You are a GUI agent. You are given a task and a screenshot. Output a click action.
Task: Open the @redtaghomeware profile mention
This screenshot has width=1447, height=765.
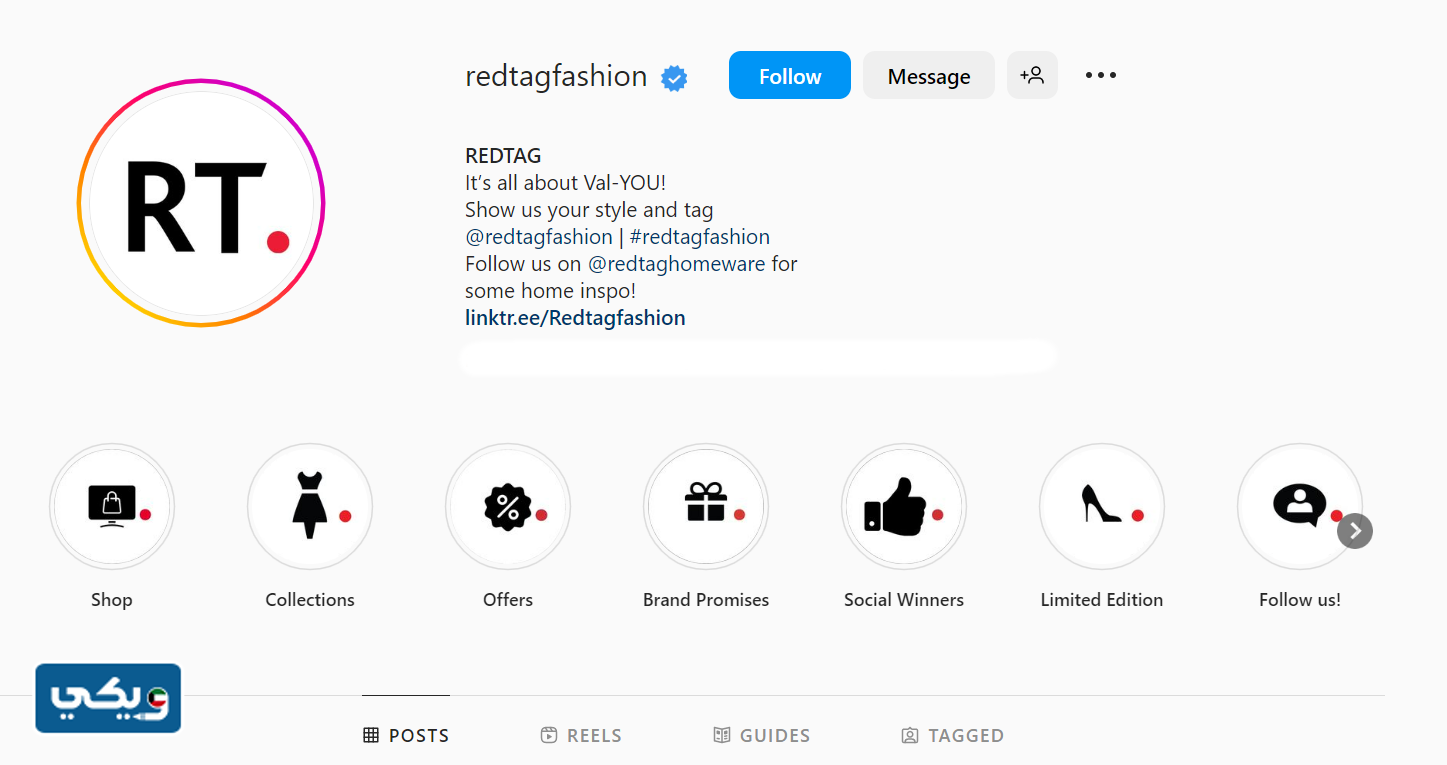(676, 264)
